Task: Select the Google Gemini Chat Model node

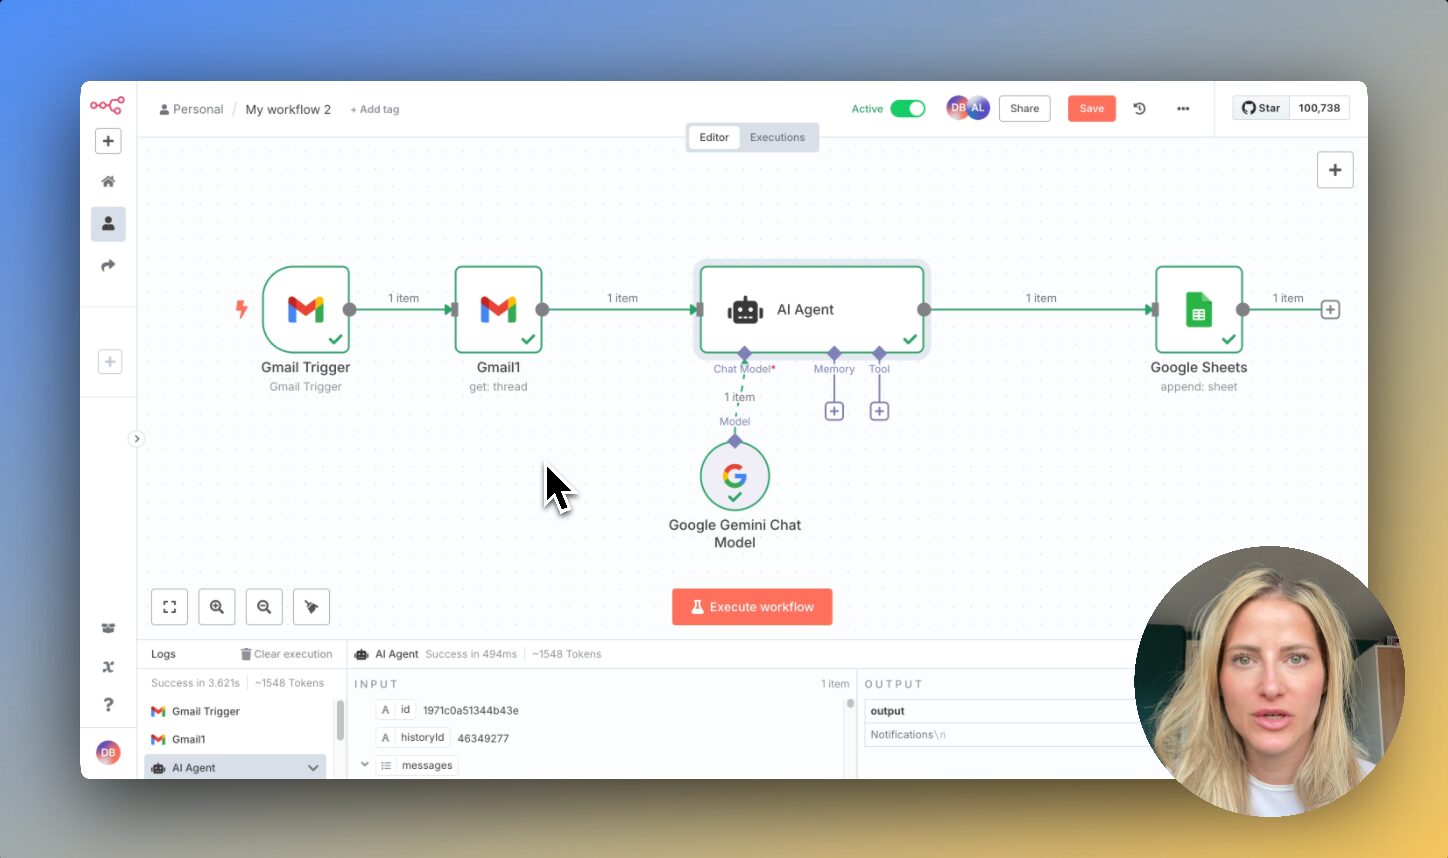Action: pyautogui.click(x=735, y=477)
